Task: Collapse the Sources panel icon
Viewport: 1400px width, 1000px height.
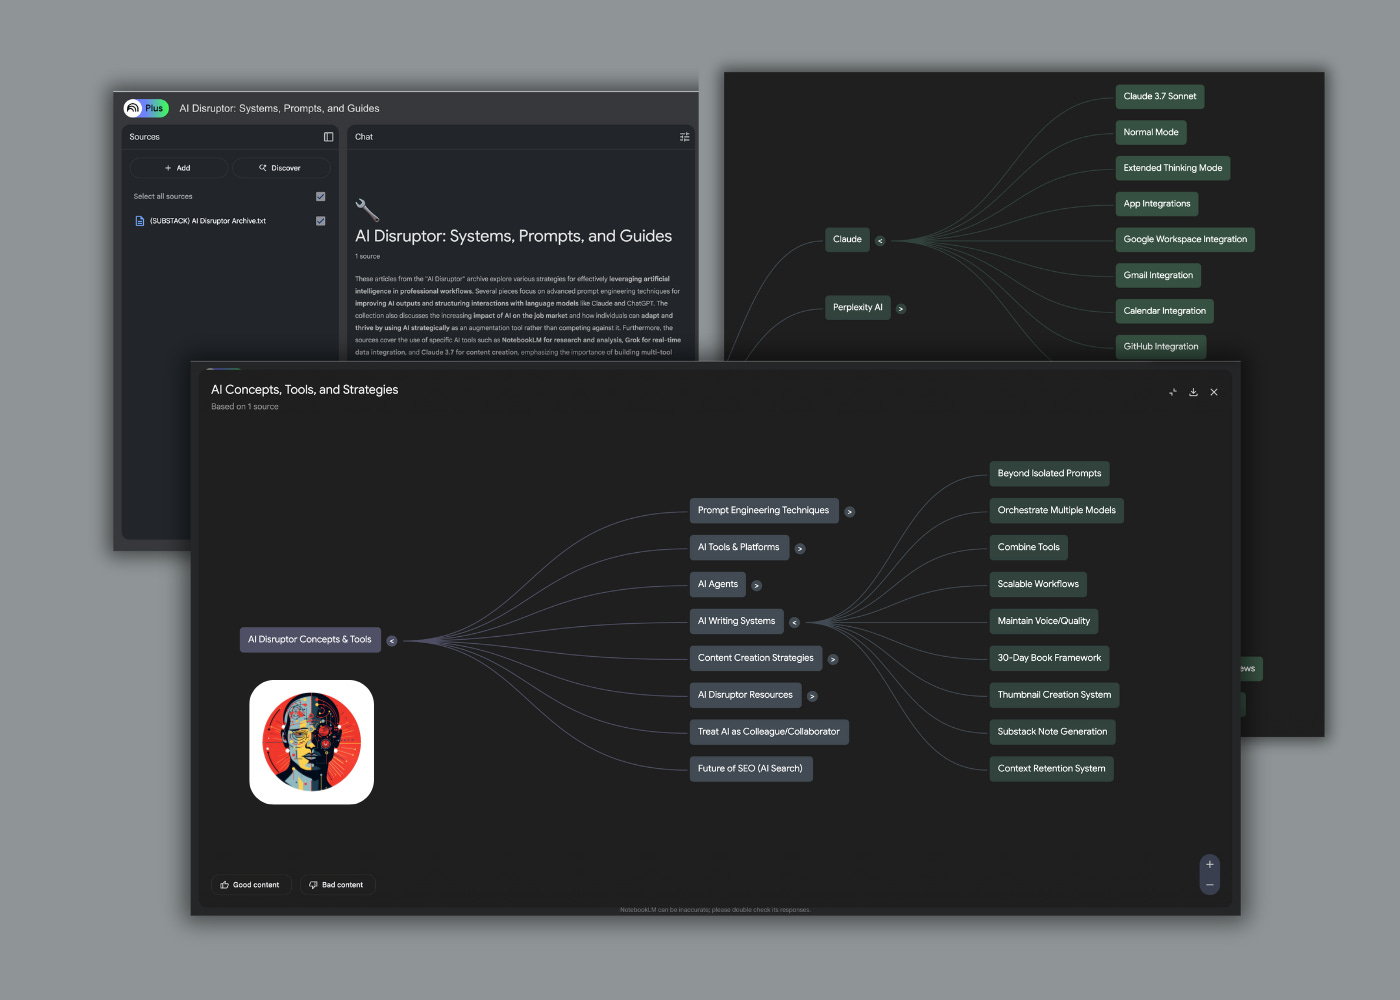Action: pyautogui.click(x=328, y=137)
